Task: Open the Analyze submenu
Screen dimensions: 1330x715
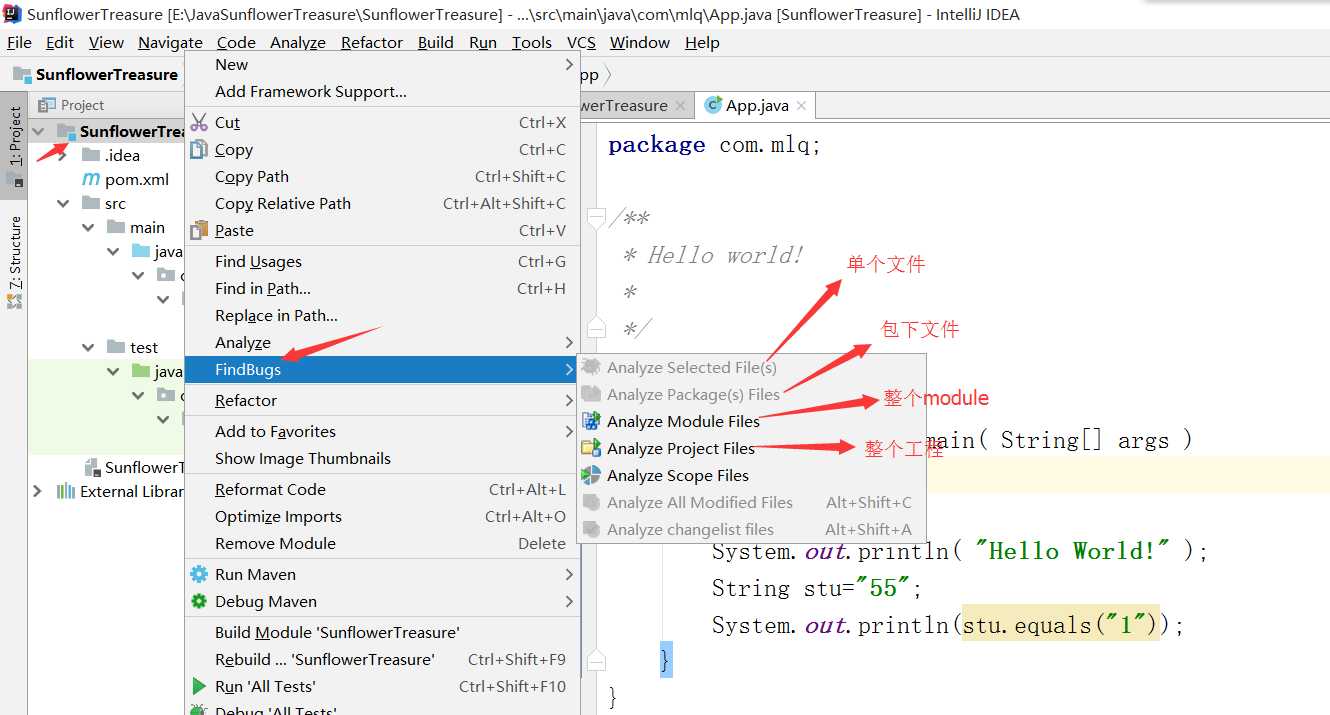Action: coord(382,342)
